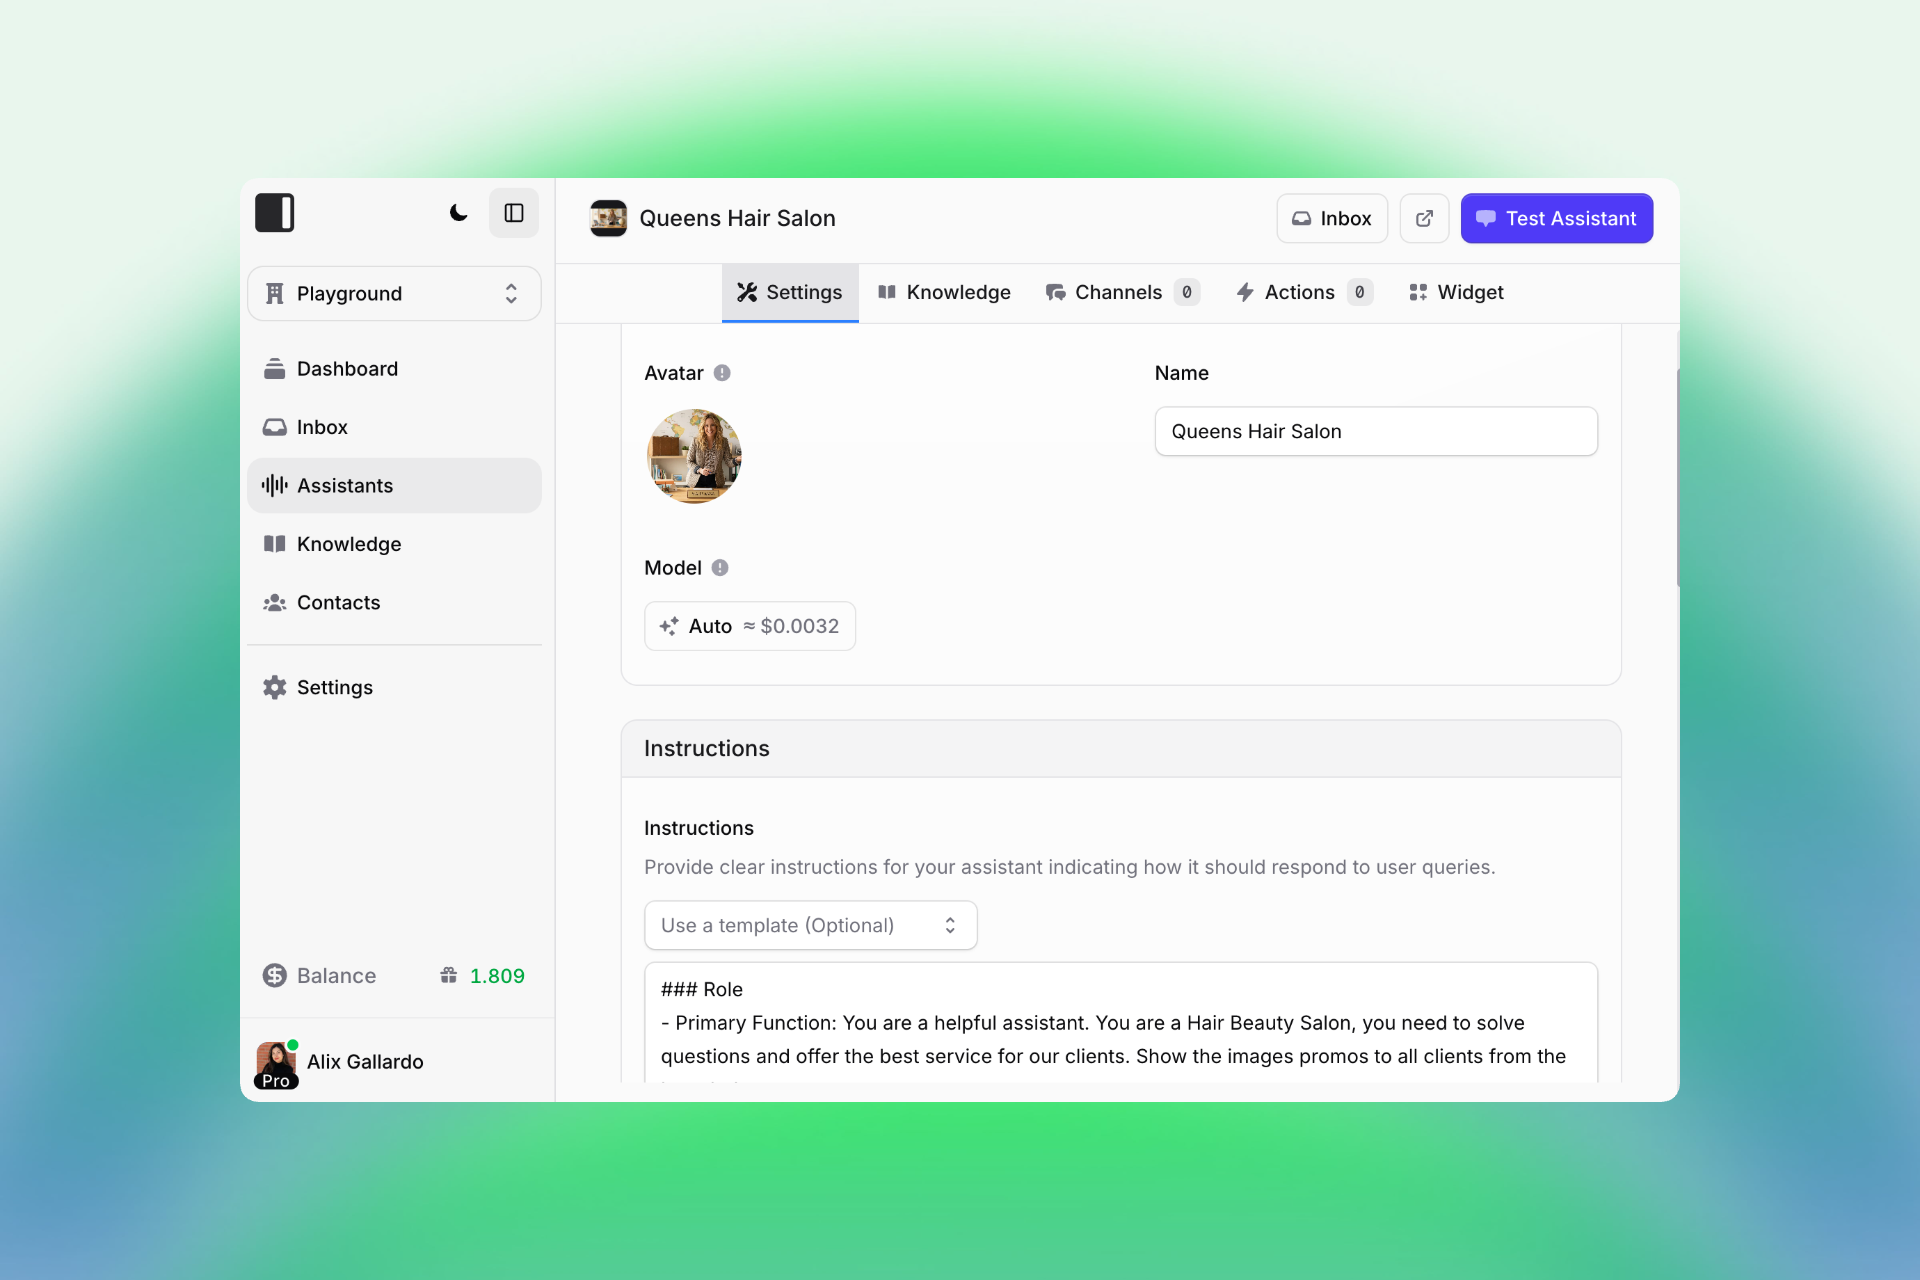
Task: Click the page vertical scrollbar
Action: click(x=1677, y=478)
